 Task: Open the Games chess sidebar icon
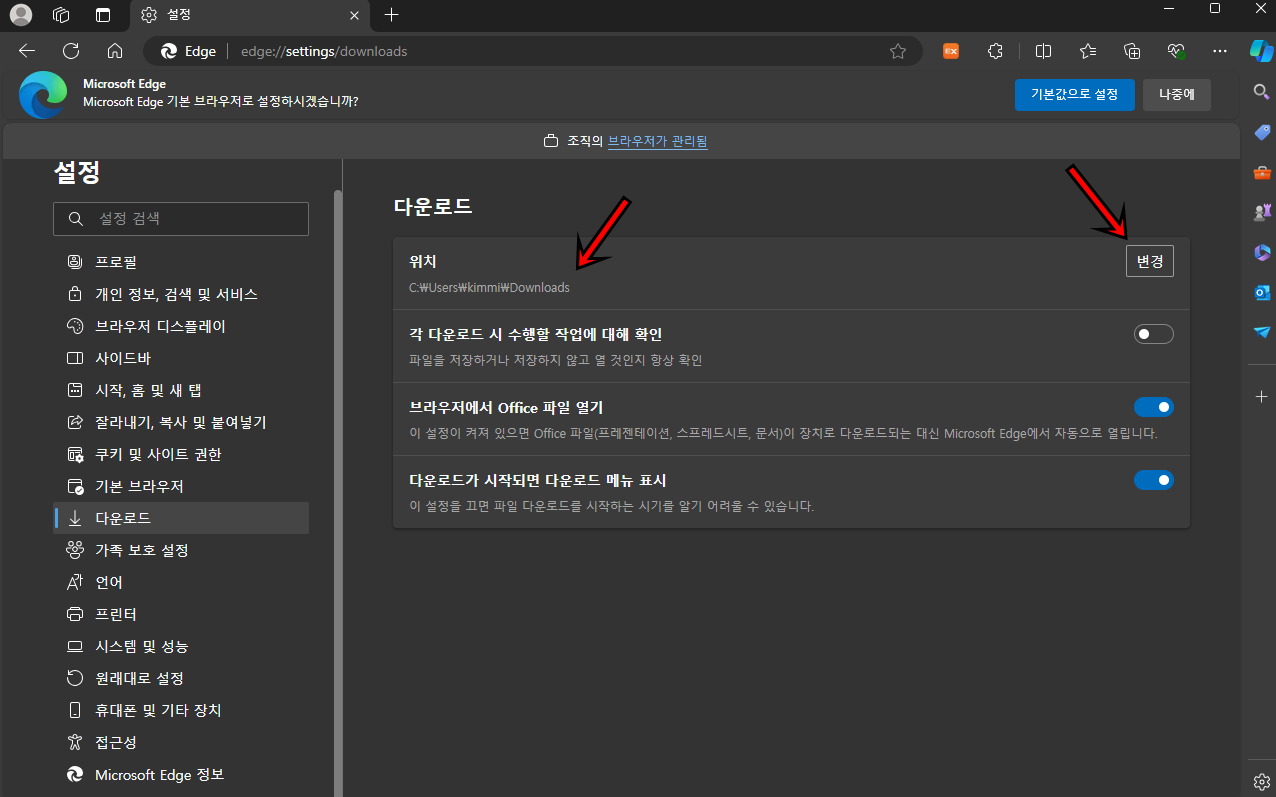(x=1261, y=213)
